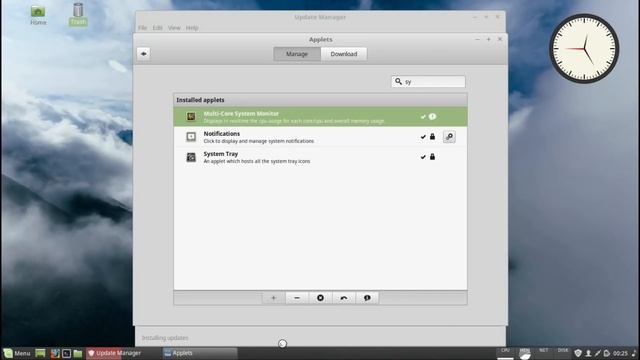This screenshot has width=640, height=360.
Task: Click the MEM graph in the panel
Action: pos(524,353)
